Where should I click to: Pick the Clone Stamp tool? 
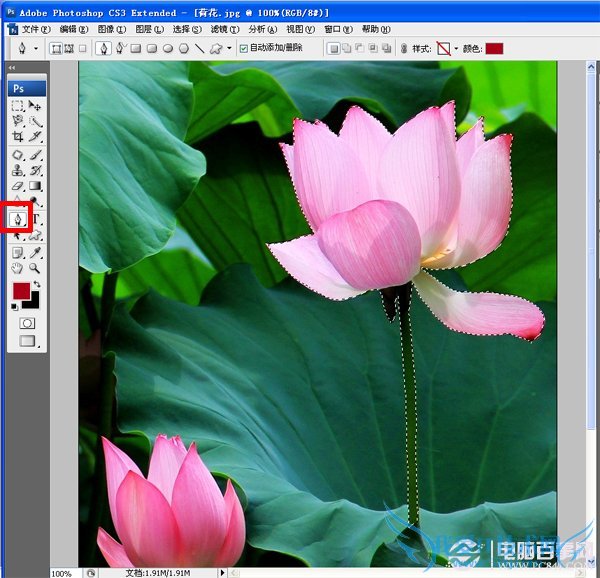[18, 170]
